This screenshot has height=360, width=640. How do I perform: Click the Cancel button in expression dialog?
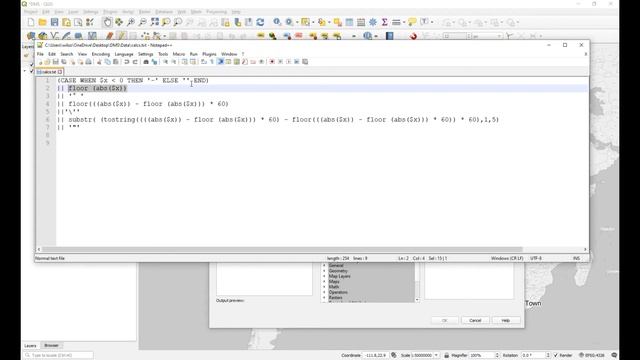click(x=475, y=320)
